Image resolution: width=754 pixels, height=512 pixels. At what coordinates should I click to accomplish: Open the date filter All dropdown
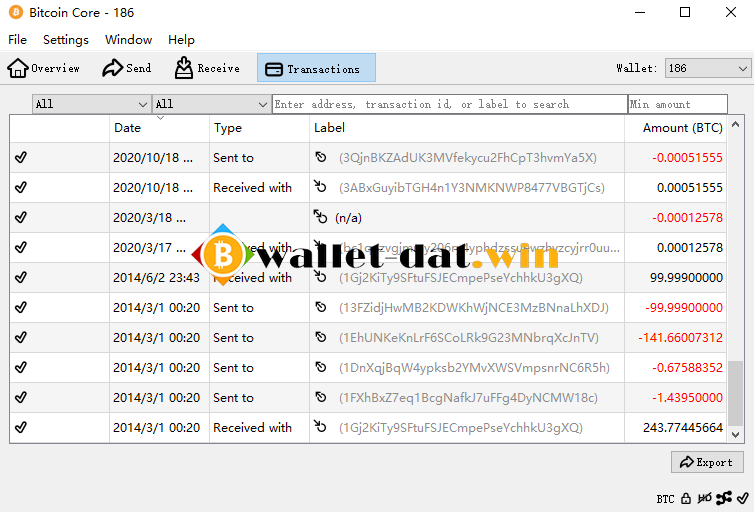pyautogui.click(x=90, y=104)
